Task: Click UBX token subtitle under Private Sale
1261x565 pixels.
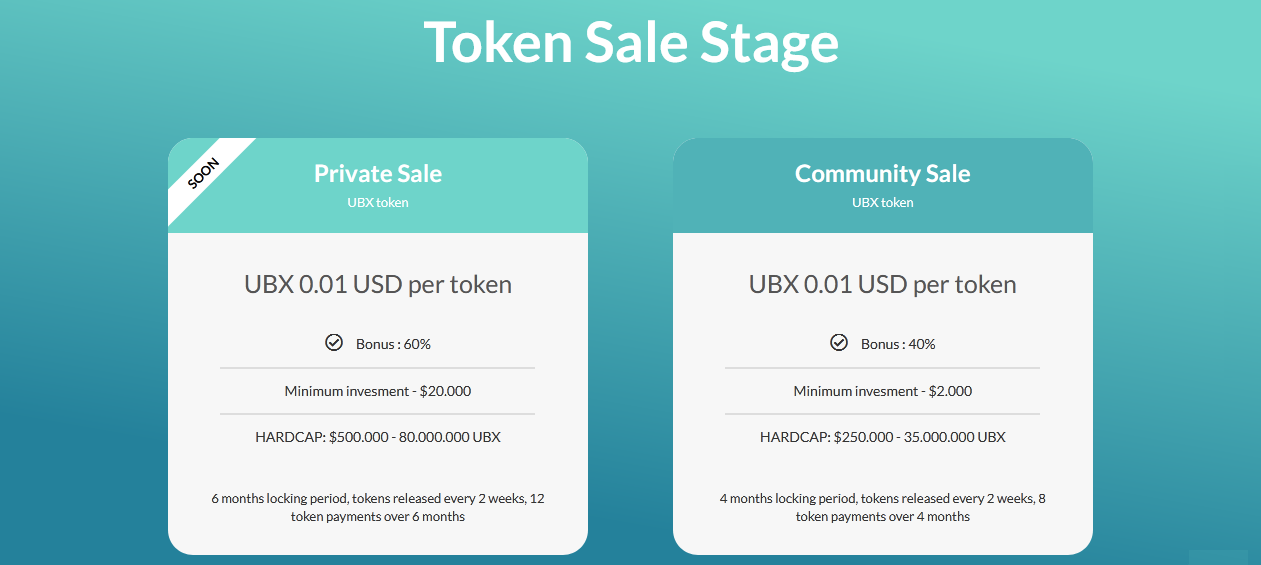Action: tap(378, 202)
